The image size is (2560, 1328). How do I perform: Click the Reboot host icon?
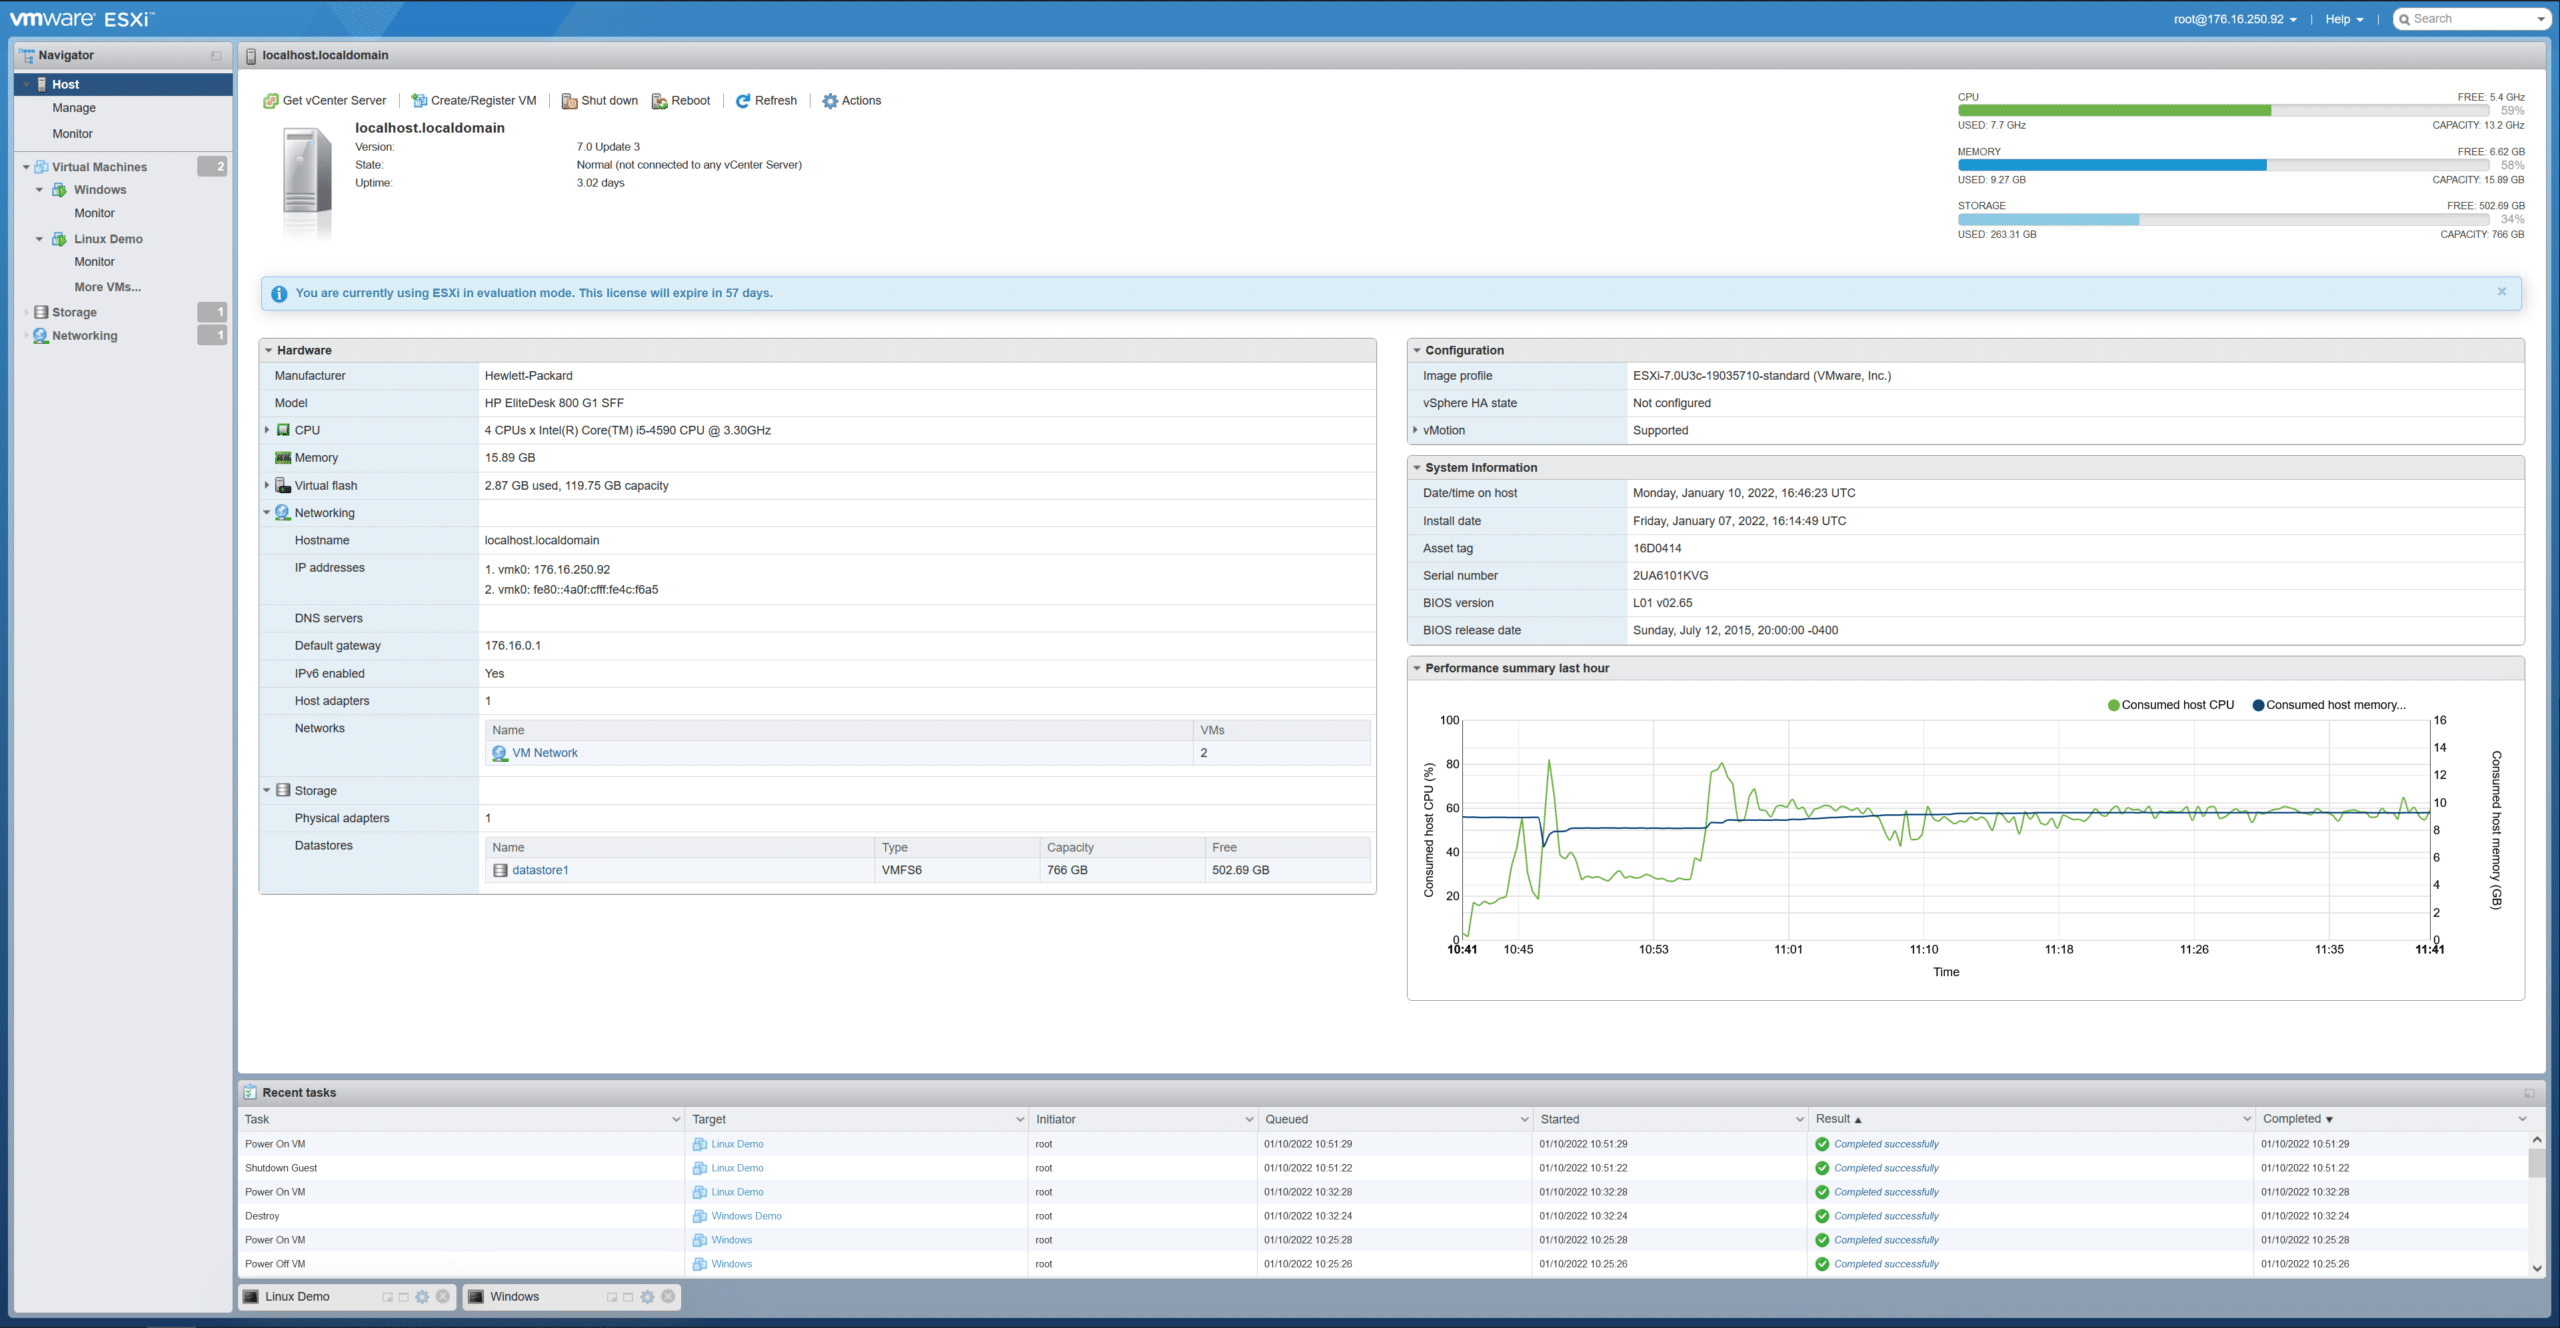click(x=659, y=101)
